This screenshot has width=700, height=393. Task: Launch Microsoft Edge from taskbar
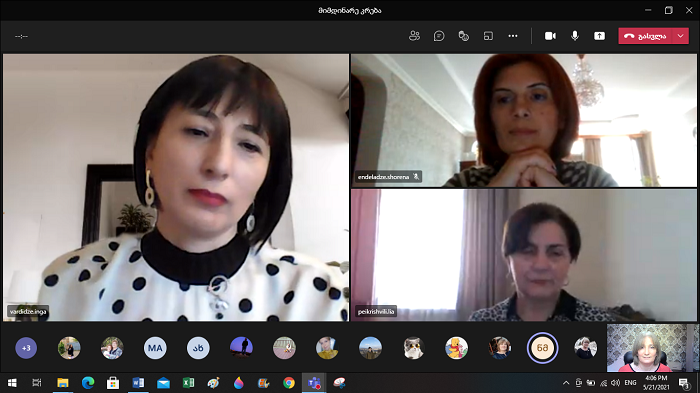(x=88, y=383)
